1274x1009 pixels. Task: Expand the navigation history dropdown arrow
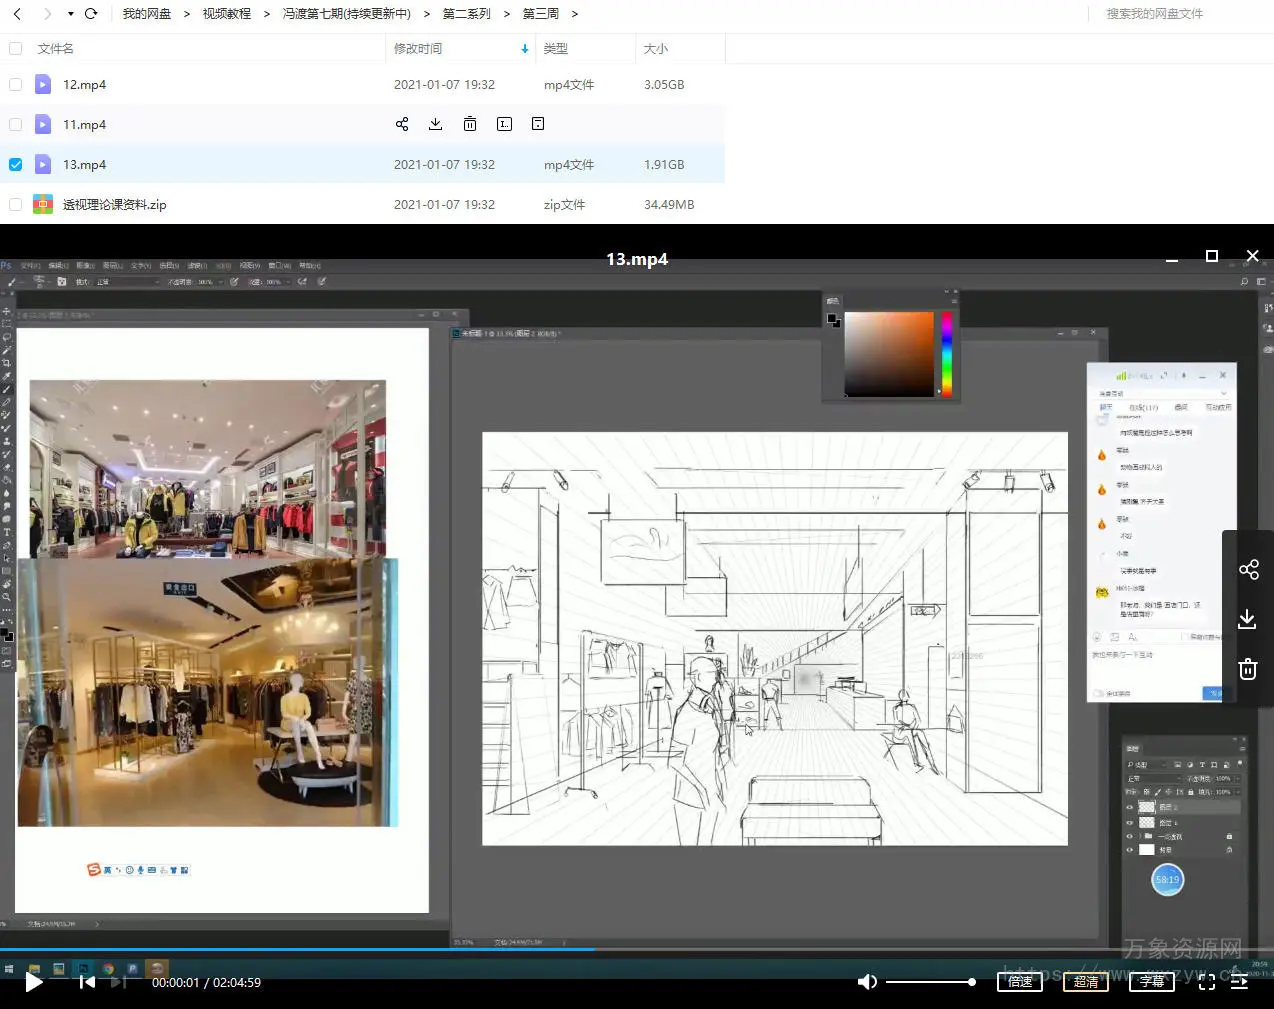[70, 14]
